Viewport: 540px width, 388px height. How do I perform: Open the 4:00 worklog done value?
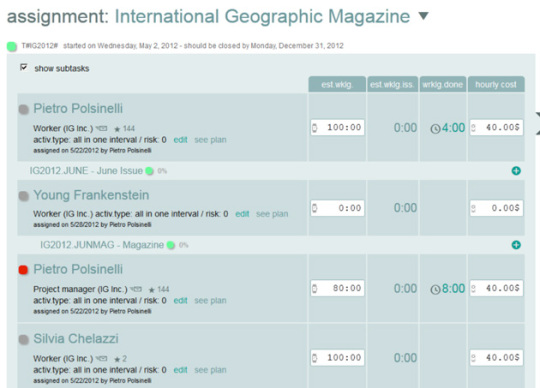coord(453,128)
